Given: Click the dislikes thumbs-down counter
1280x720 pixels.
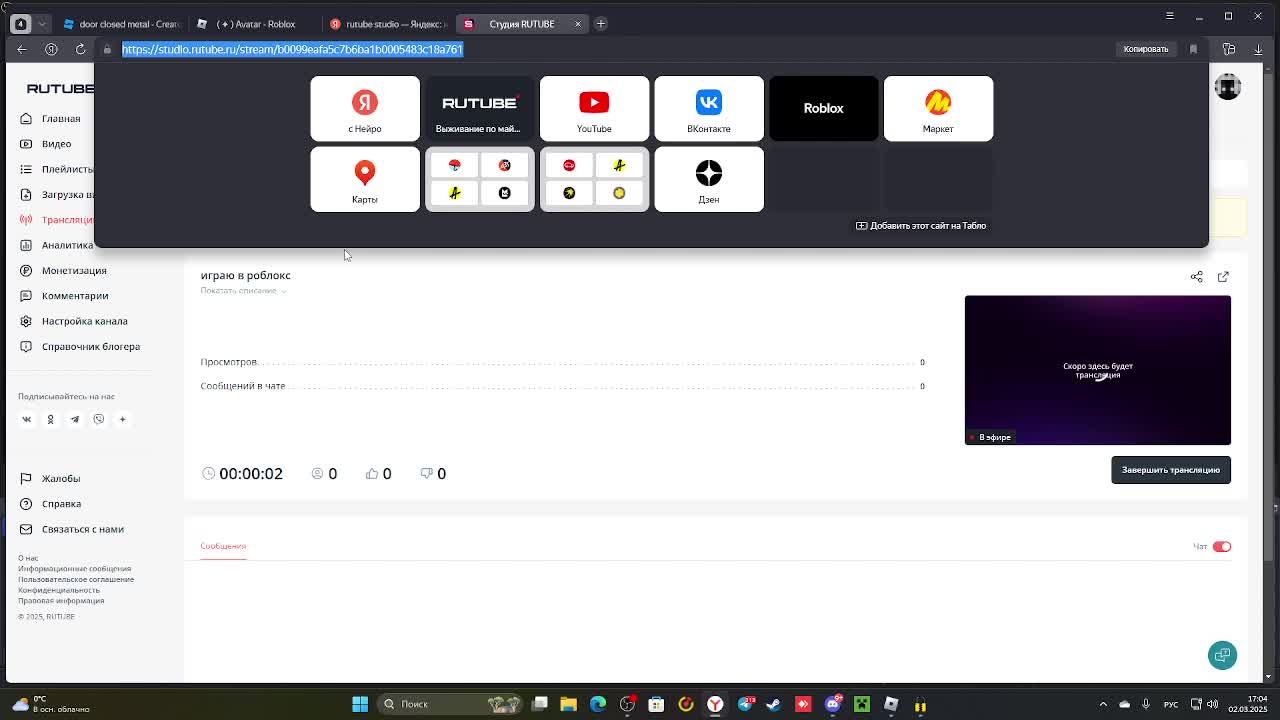Looking at the screenshot, I should click(x=433, y=474).
